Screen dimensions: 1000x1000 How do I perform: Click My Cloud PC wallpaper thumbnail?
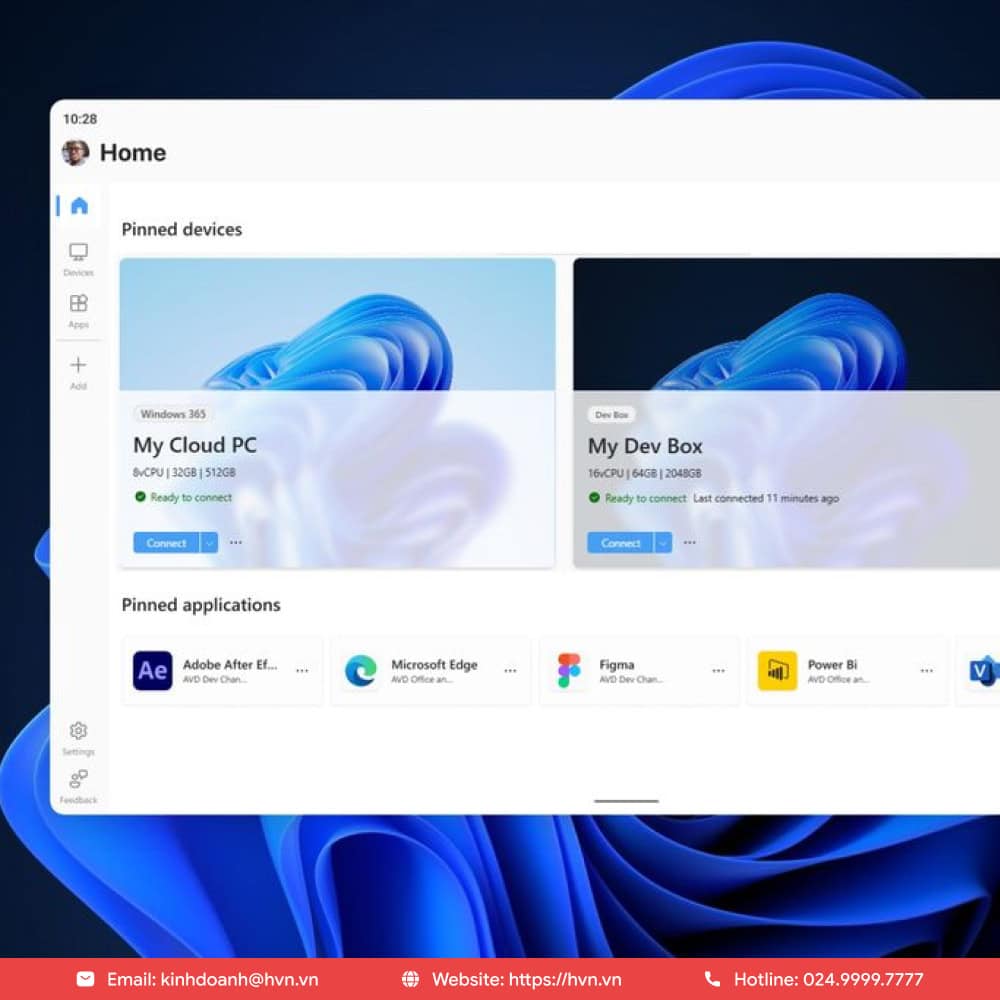337,324
